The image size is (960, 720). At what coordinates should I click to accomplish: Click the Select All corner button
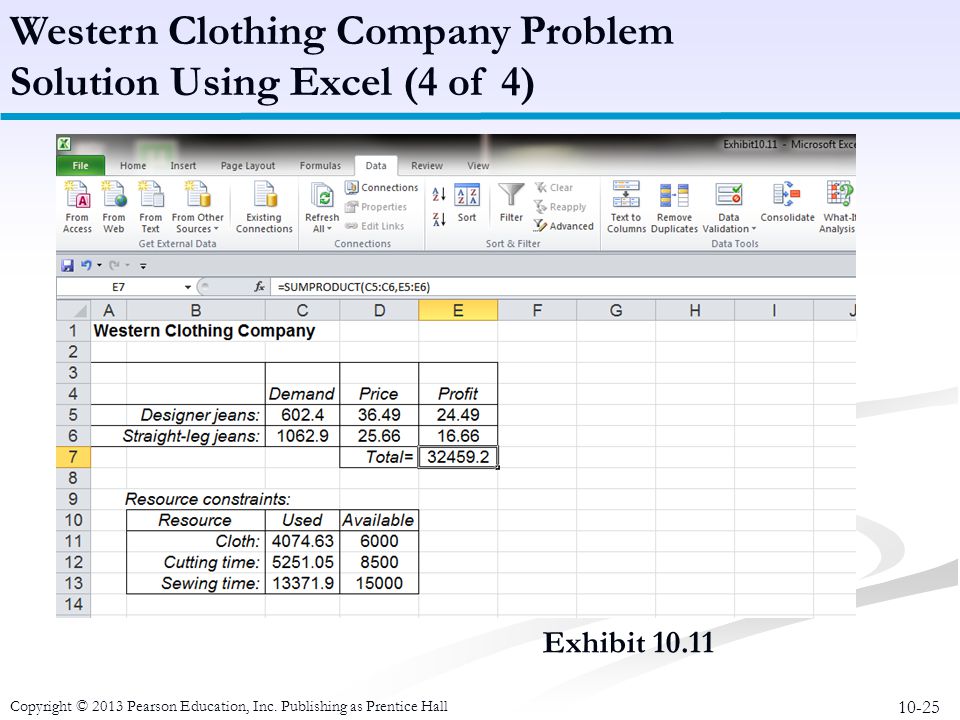[73, 310]
